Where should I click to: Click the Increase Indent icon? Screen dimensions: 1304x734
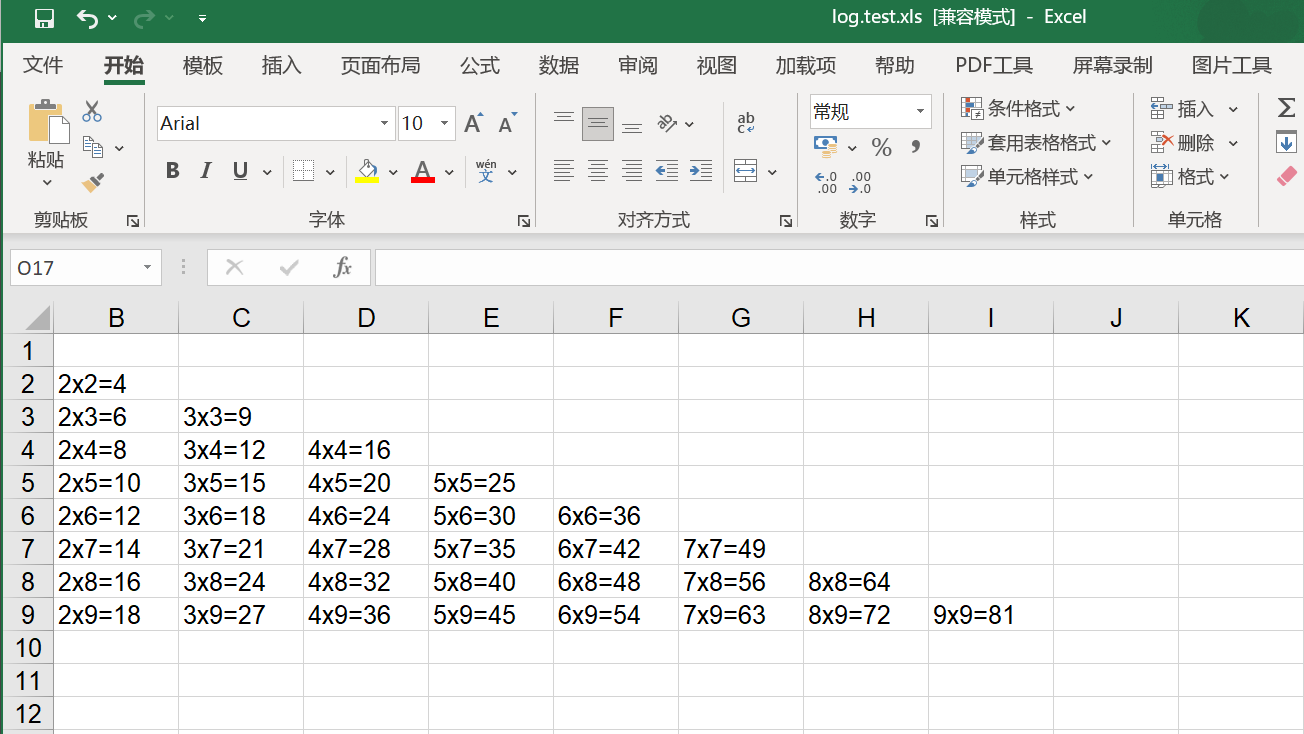(x=700, y=170)
